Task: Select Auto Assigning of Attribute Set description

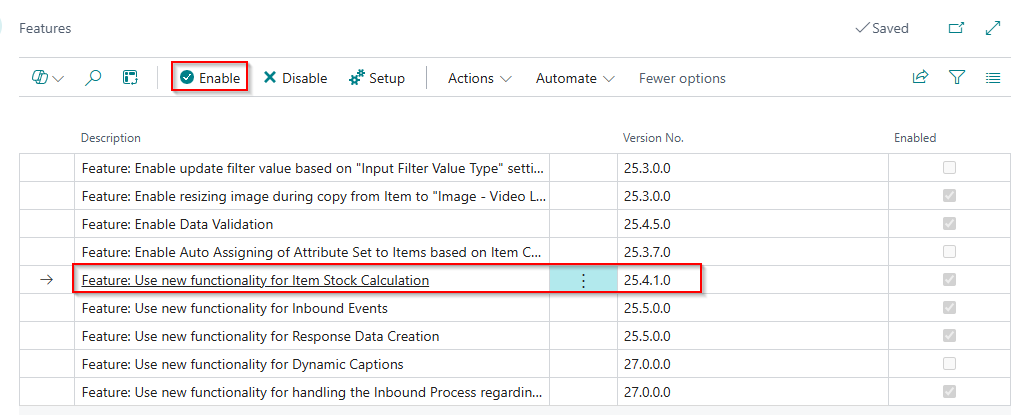Action: click(313, 252)
